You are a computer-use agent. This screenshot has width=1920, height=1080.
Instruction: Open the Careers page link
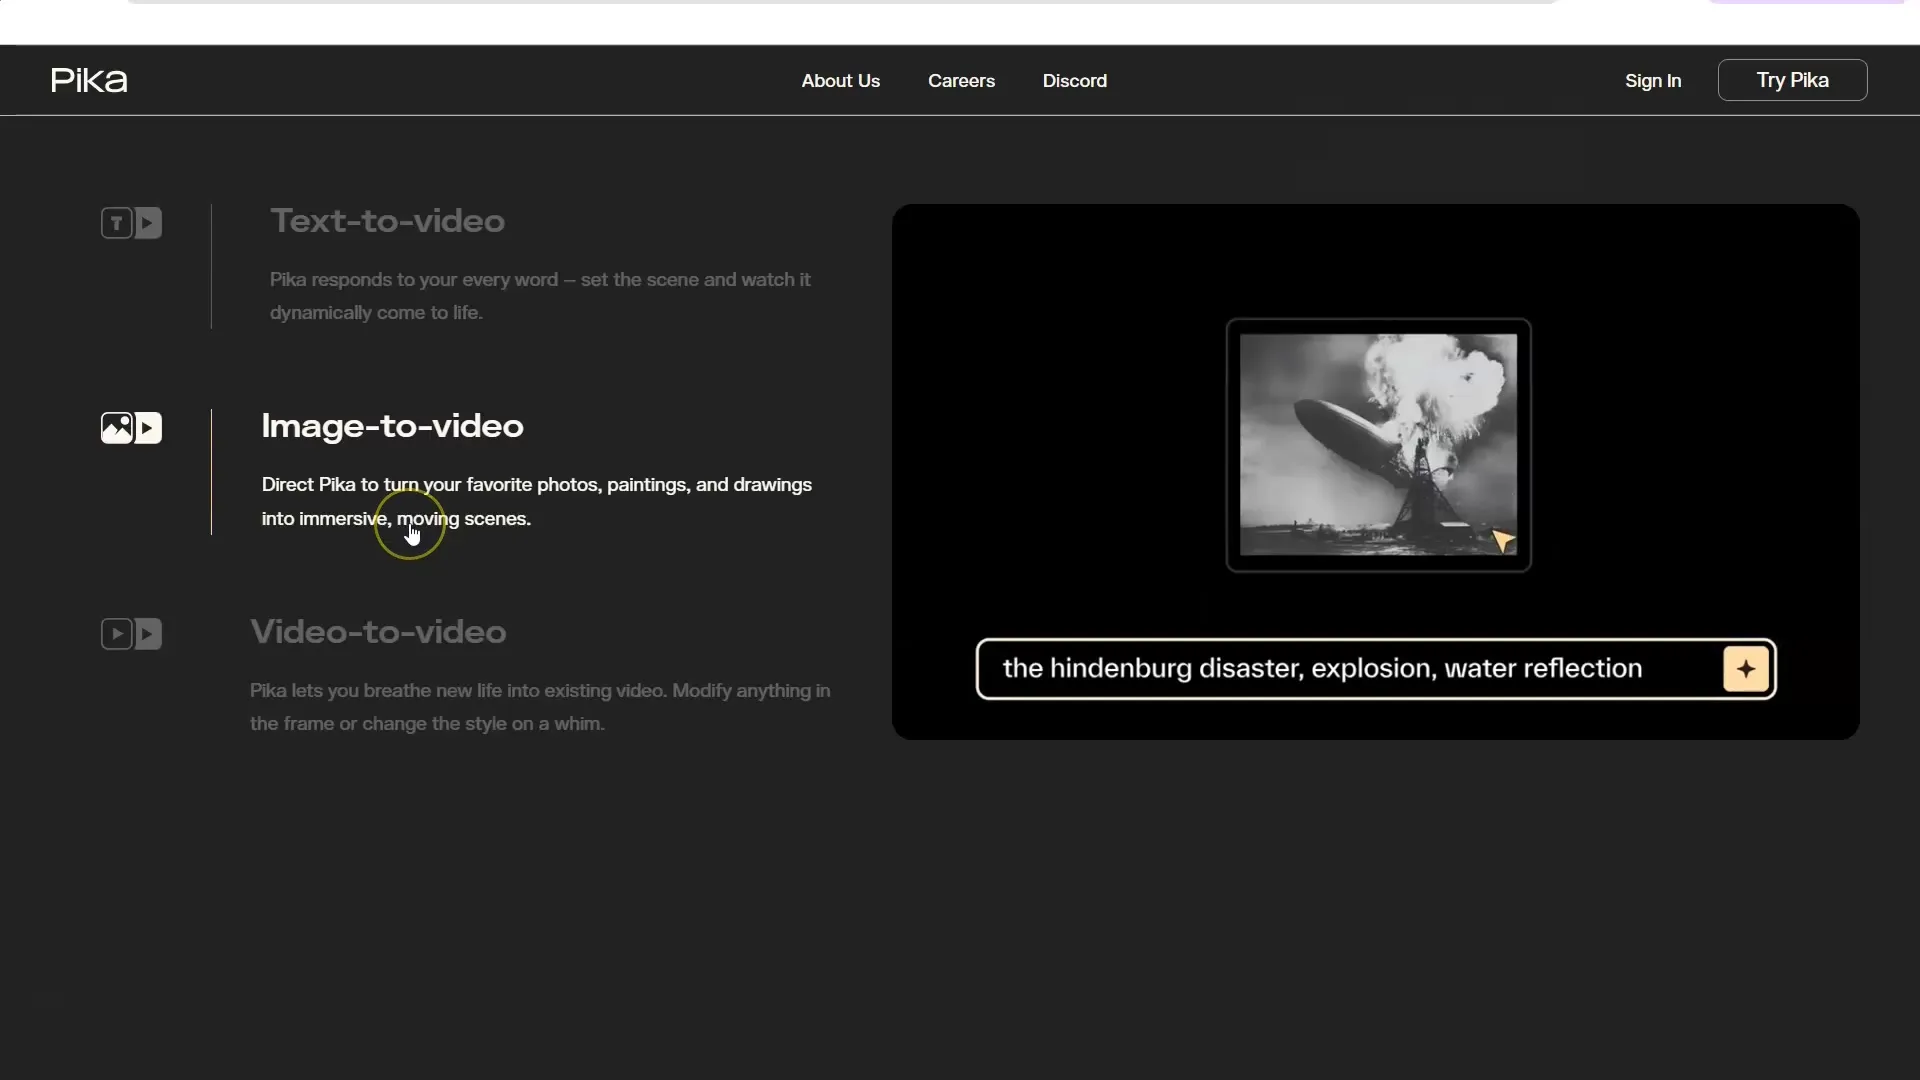click(961, 79)
